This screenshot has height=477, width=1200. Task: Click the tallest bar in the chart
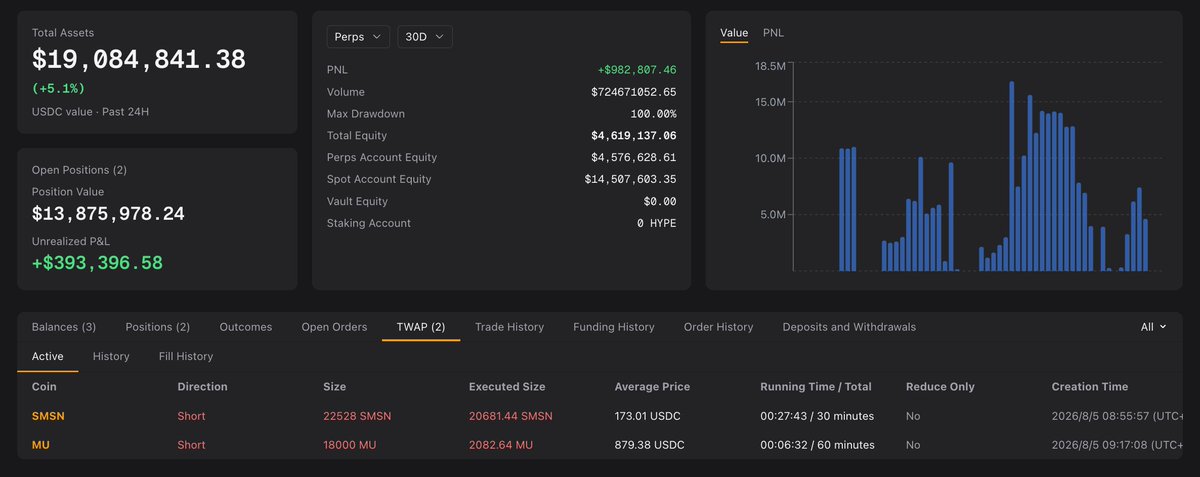[1012, 176]
